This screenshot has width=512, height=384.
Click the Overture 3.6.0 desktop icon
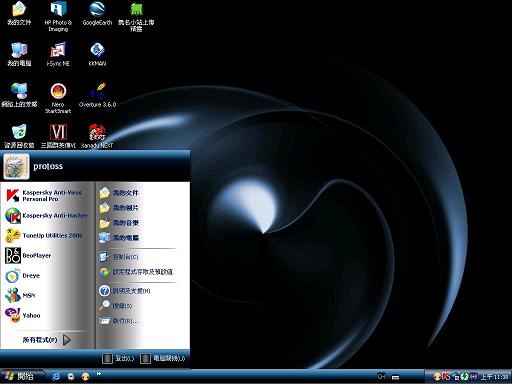97,95
